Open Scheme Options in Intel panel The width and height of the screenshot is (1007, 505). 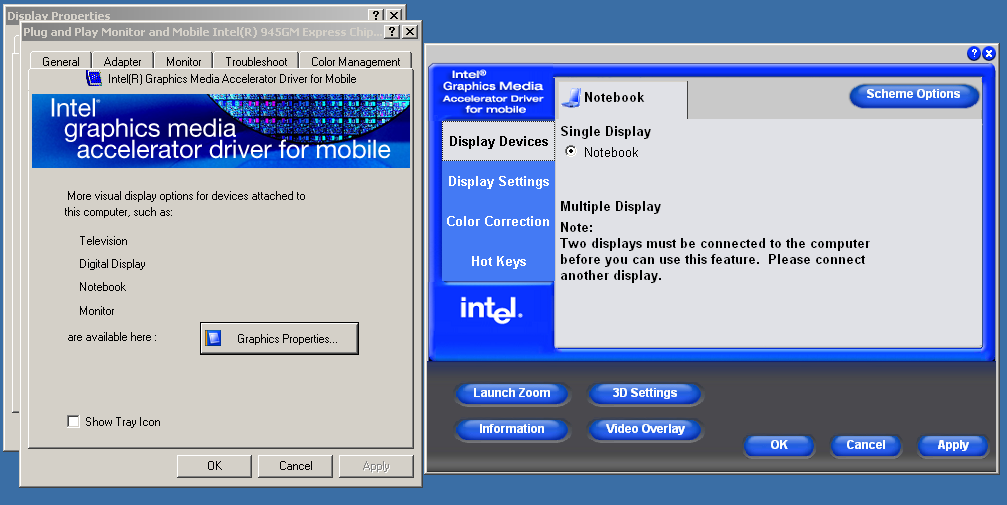point(913,94)
